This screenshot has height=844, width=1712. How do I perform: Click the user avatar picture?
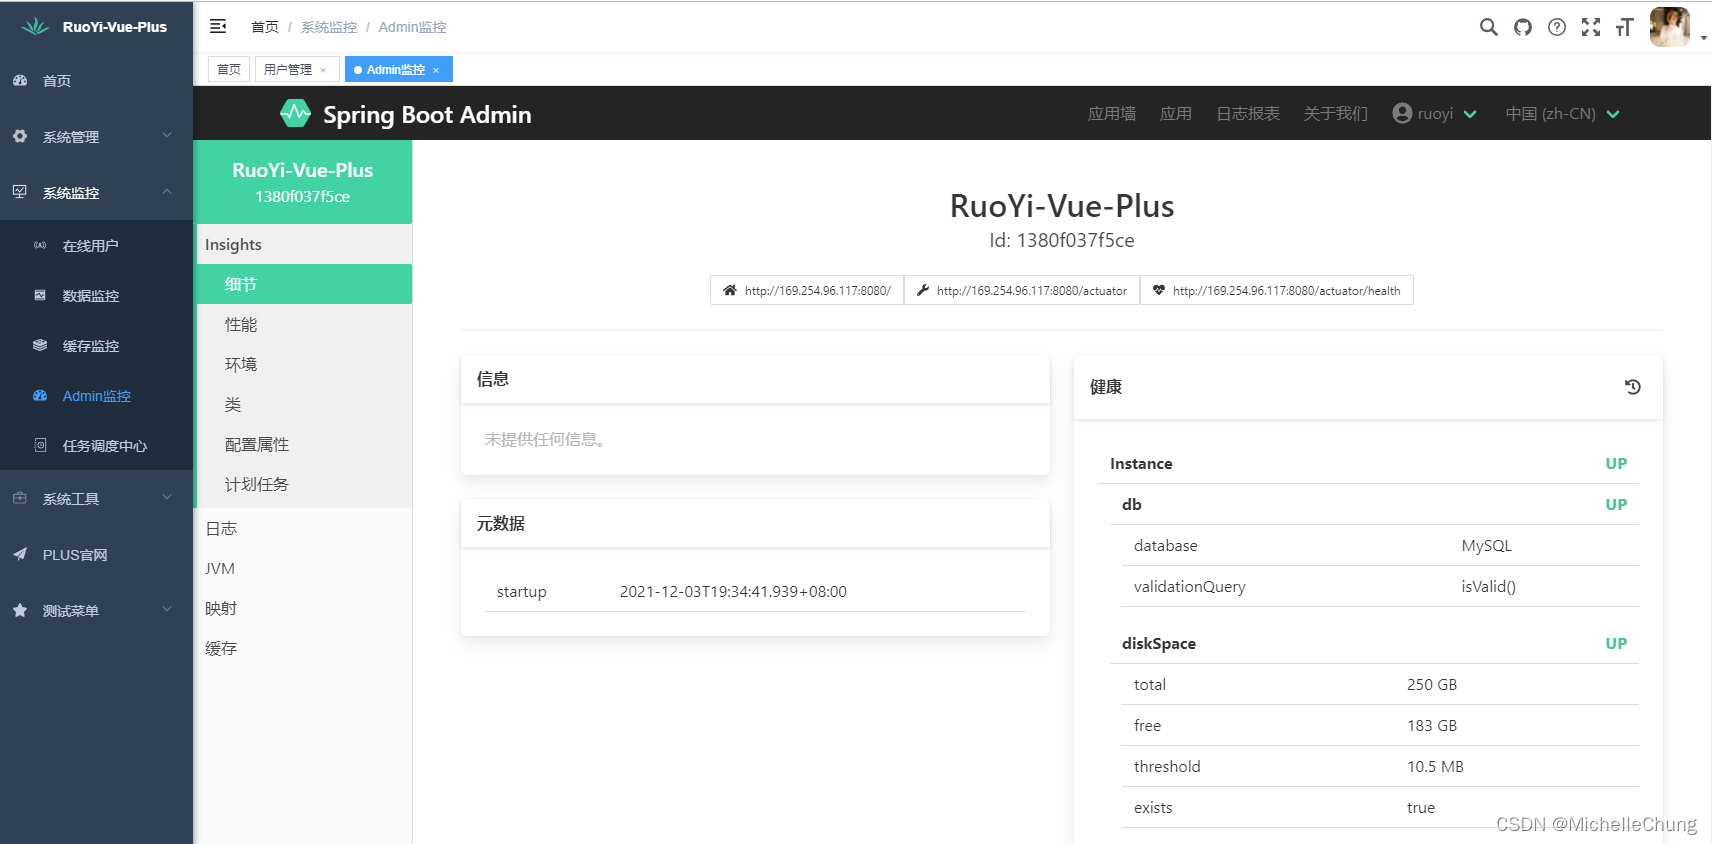point(1669,27)
